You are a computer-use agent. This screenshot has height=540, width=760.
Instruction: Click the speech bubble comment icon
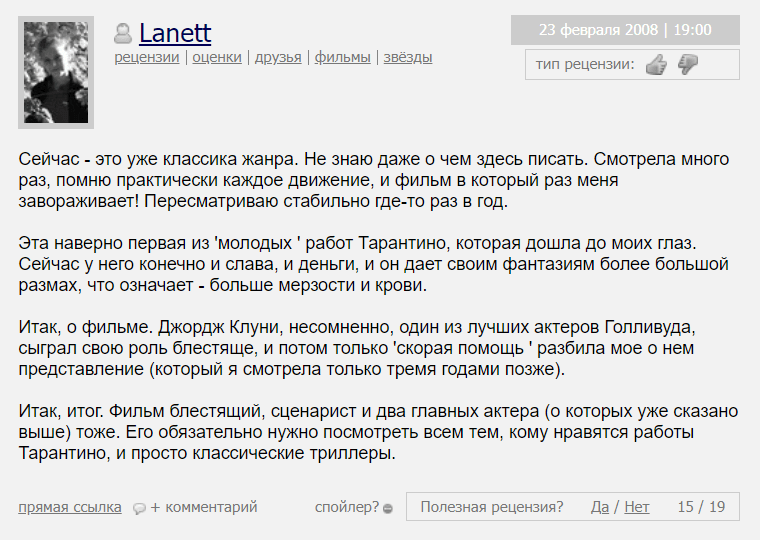(x=139, y=508)
